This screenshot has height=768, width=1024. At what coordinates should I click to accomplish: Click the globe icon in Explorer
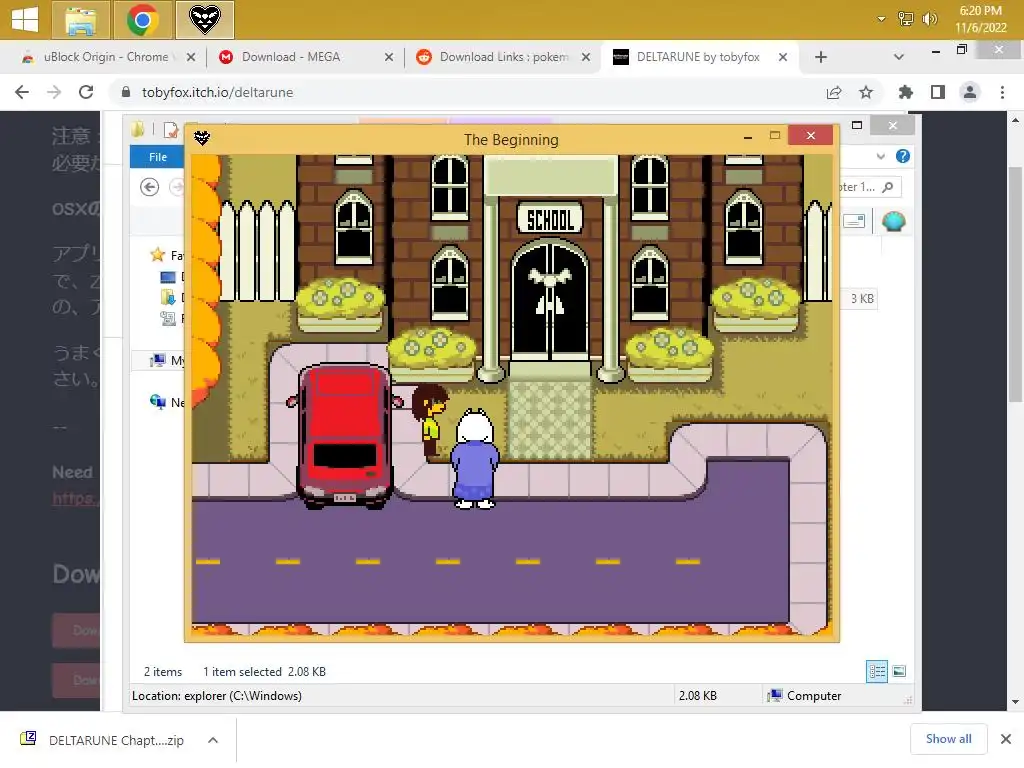pyautogui.click(x=893, y=221)
